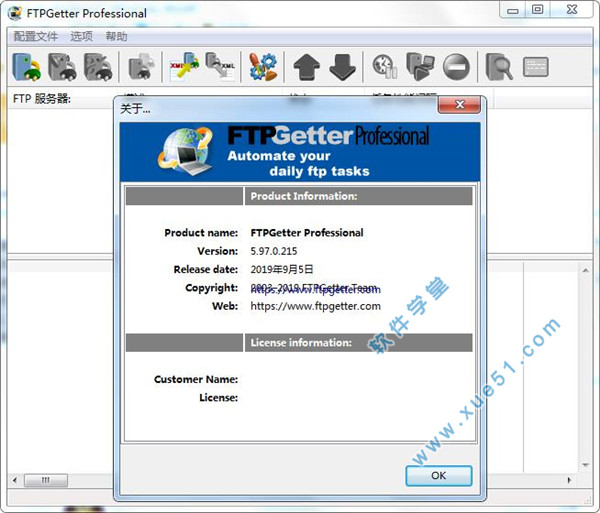This screenshot has width=600, height=513.
Task: Maximize the FTPGetter Professional main window
Action: 538,10
